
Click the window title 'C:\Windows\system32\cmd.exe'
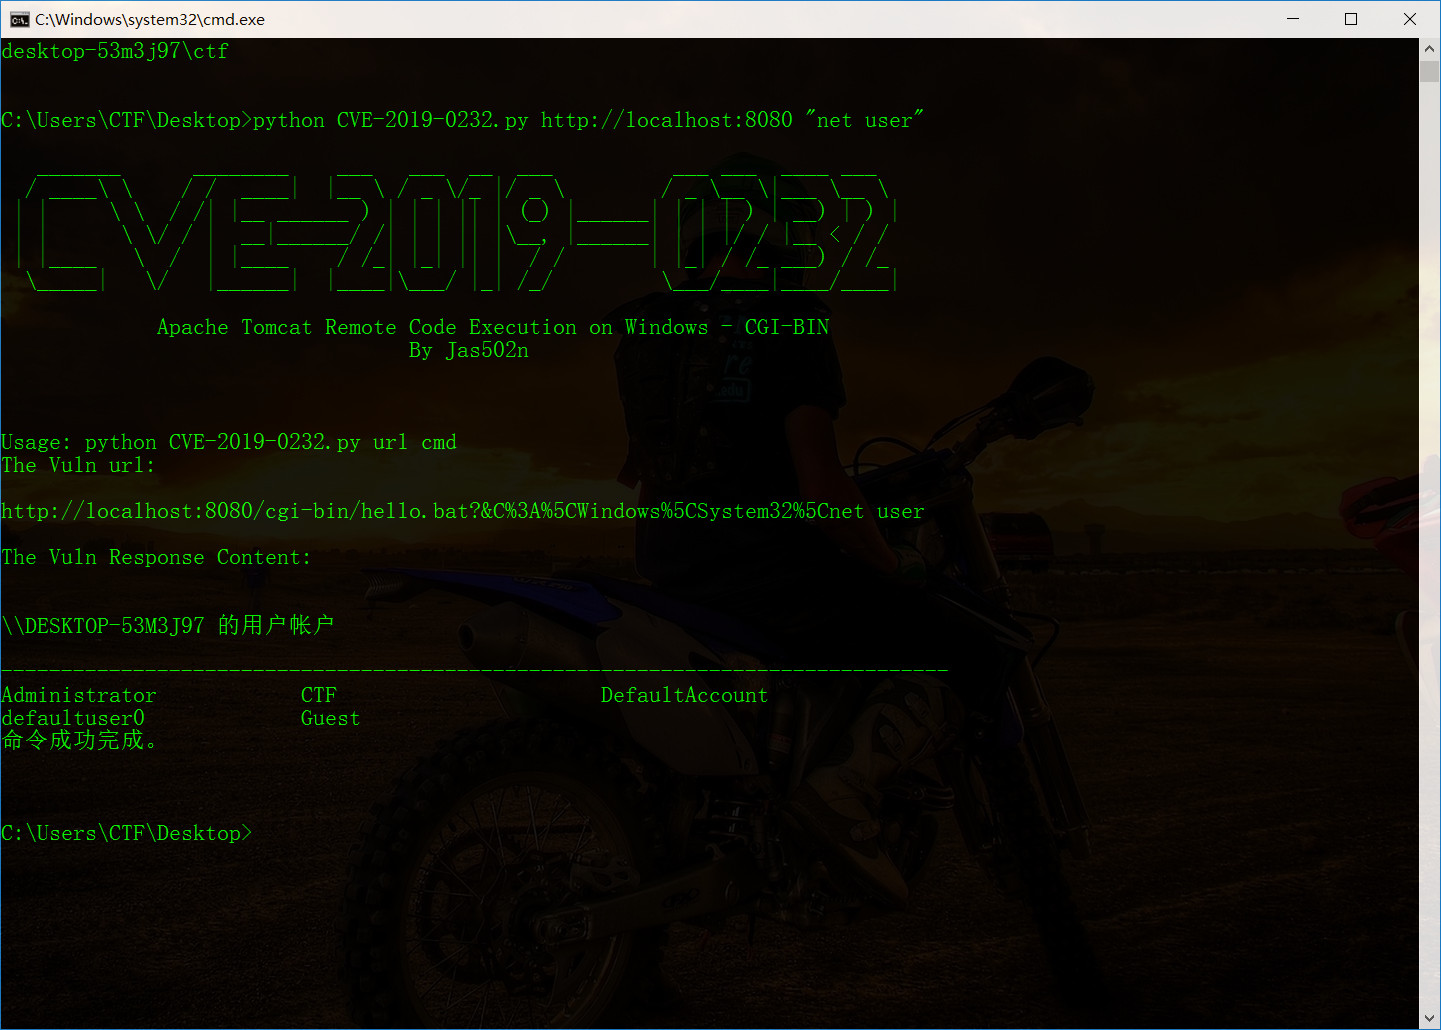click(x=150, y=19)
